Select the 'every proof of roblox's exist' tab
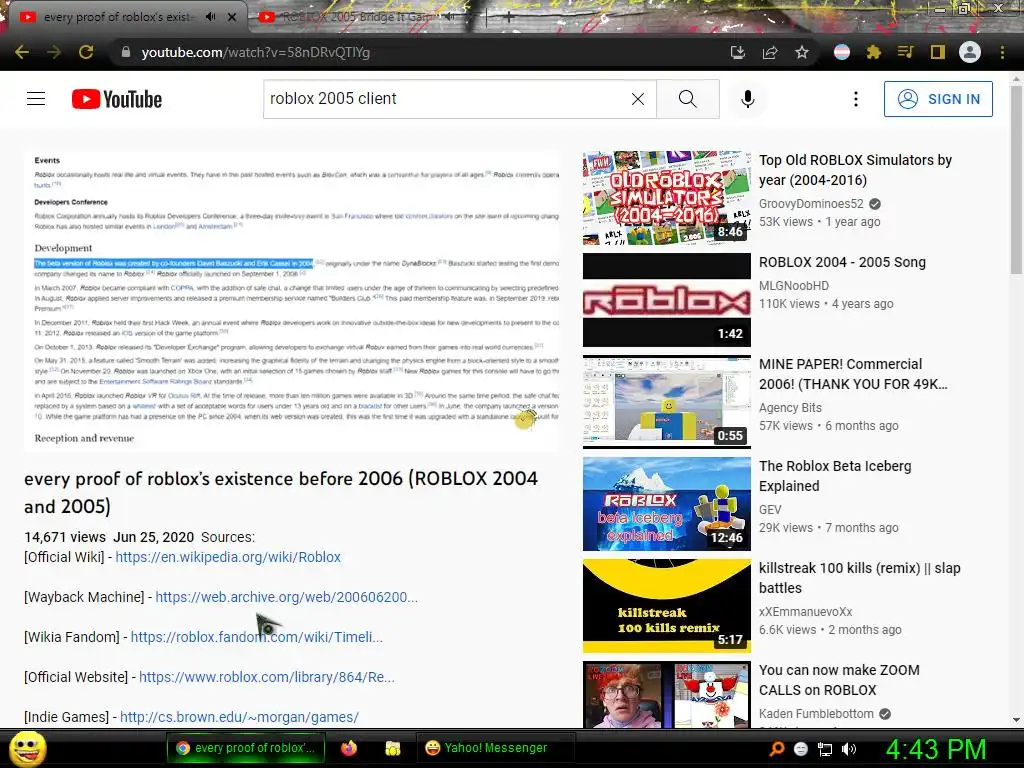Viewport: 1024px width, 768px height. pos(118,17)
